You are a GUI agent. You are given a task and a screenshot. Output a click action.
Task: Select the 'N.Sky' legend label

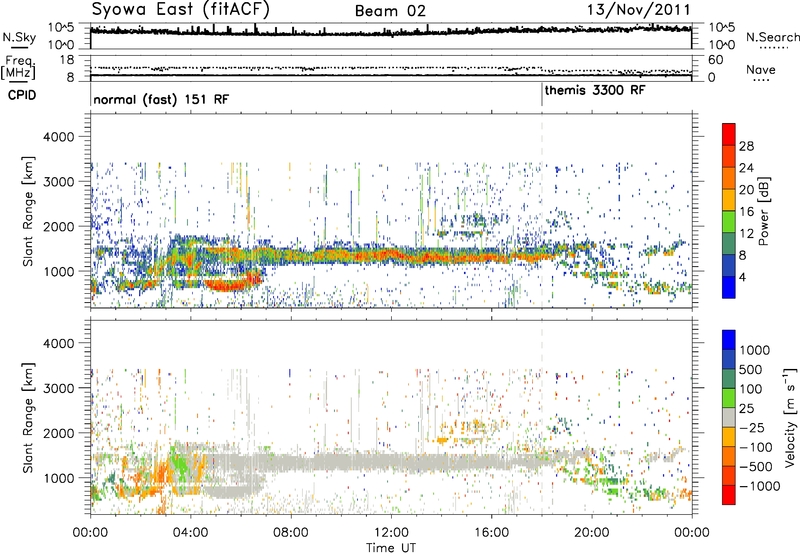pos(19,37)
